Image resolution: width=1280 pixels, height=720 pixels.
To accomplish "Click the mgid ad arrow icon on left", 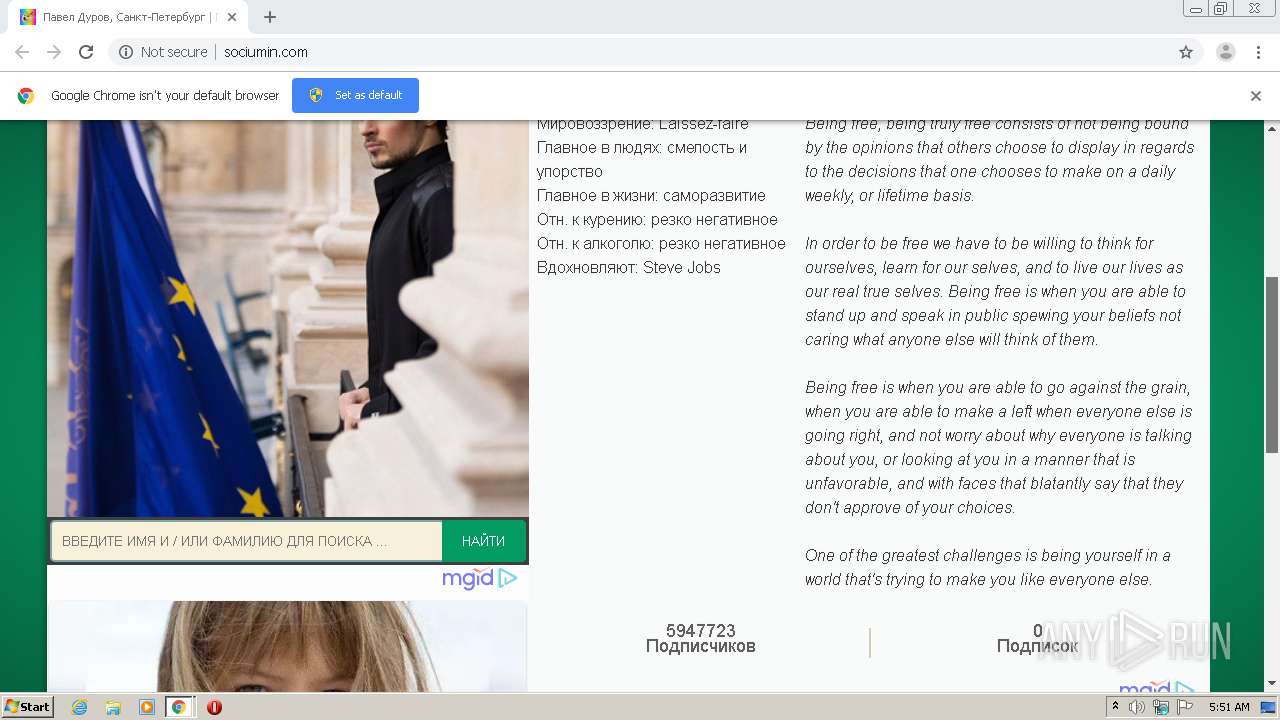I will (x=508, y=578).
